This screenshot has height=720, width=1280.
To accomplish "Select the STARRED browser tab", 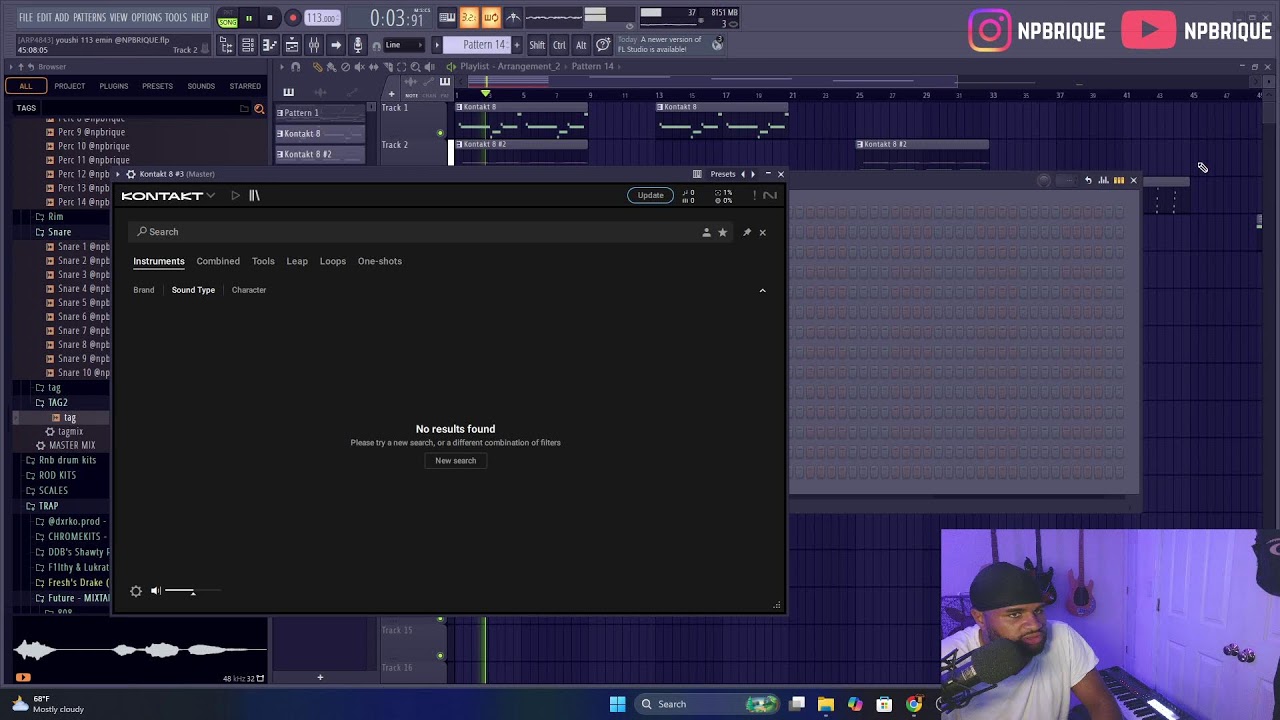I will tap(245, 86).
